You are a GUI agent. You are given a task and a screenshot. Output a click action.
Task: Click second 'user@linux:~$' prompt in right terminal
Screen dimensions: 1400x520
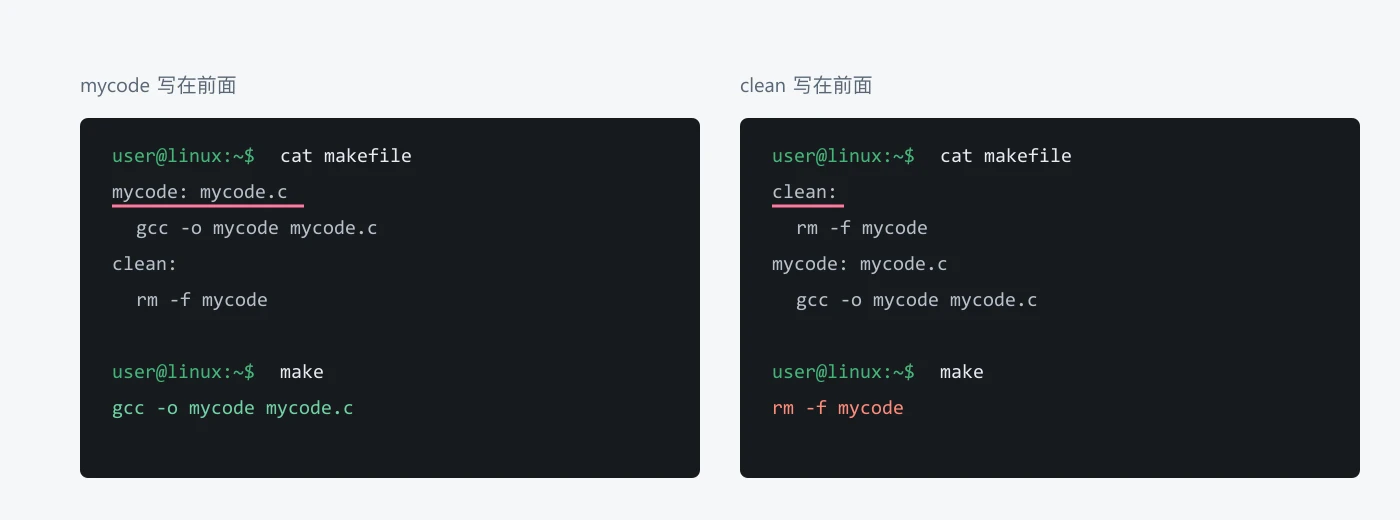844,372
